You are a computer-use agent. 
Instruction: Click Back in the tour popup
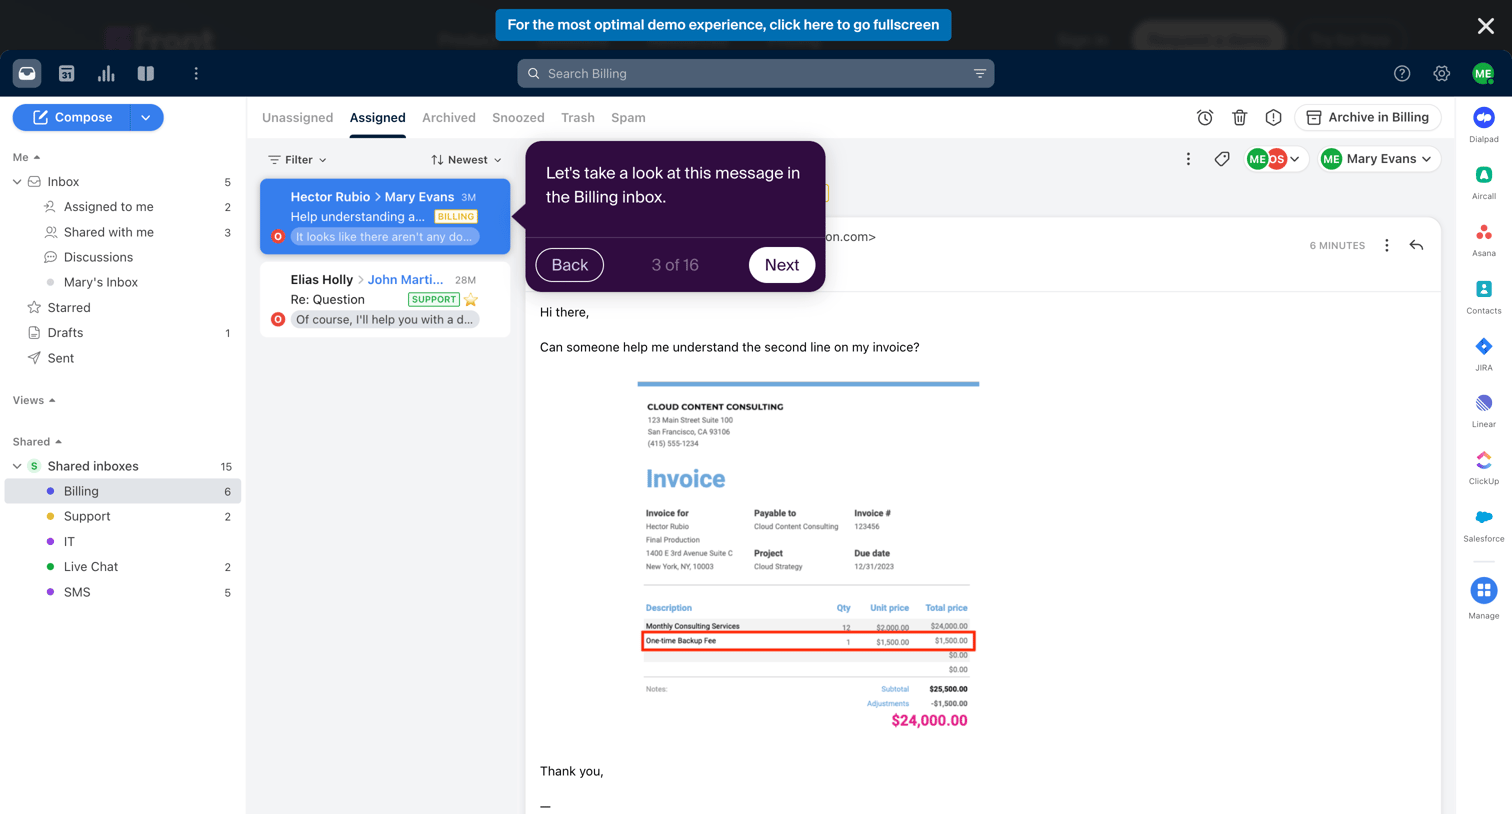570,265
